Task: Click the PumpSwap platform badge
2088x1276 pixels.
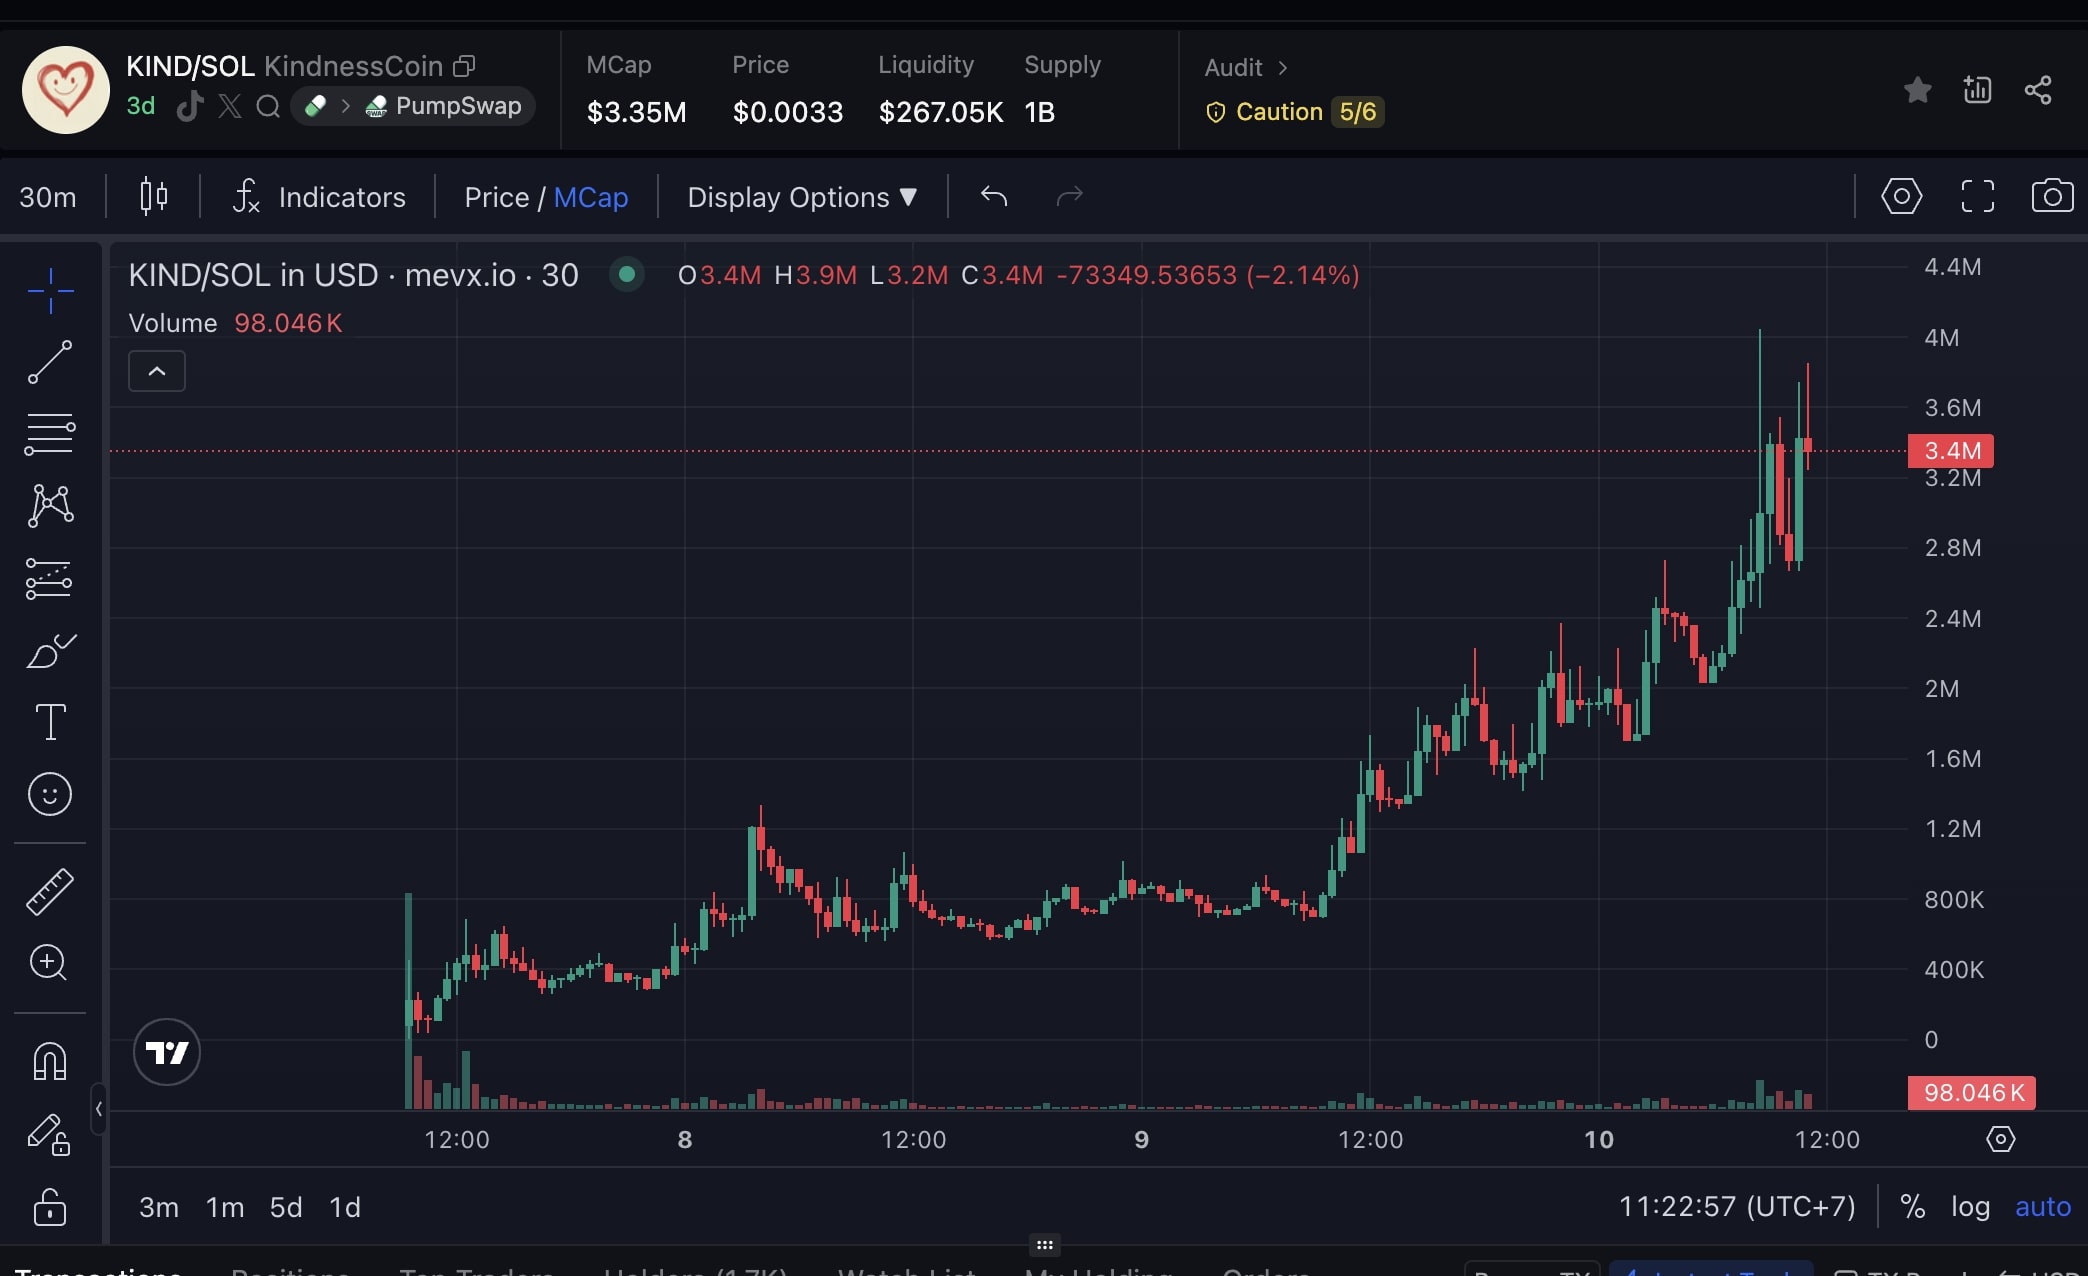Action: pos(445,106)
